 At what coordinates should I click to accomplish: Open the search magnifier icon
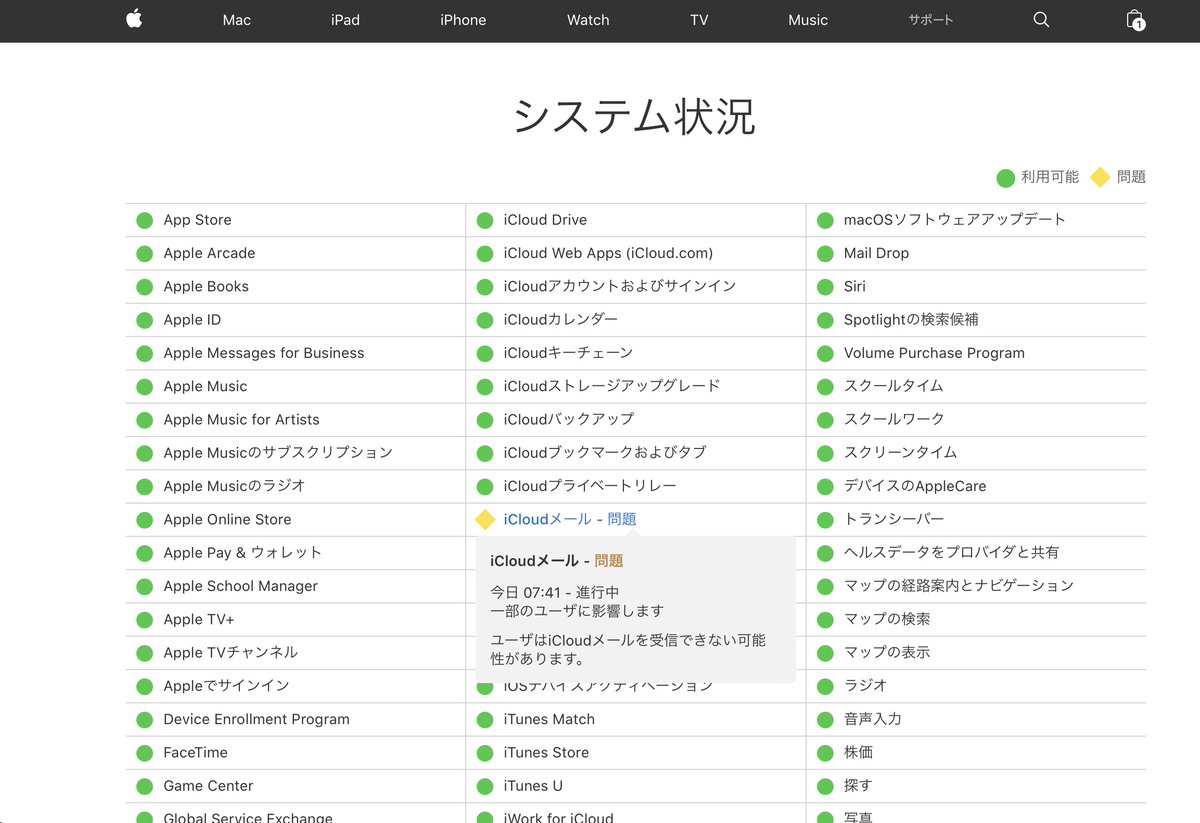[x=1041, y=20]
